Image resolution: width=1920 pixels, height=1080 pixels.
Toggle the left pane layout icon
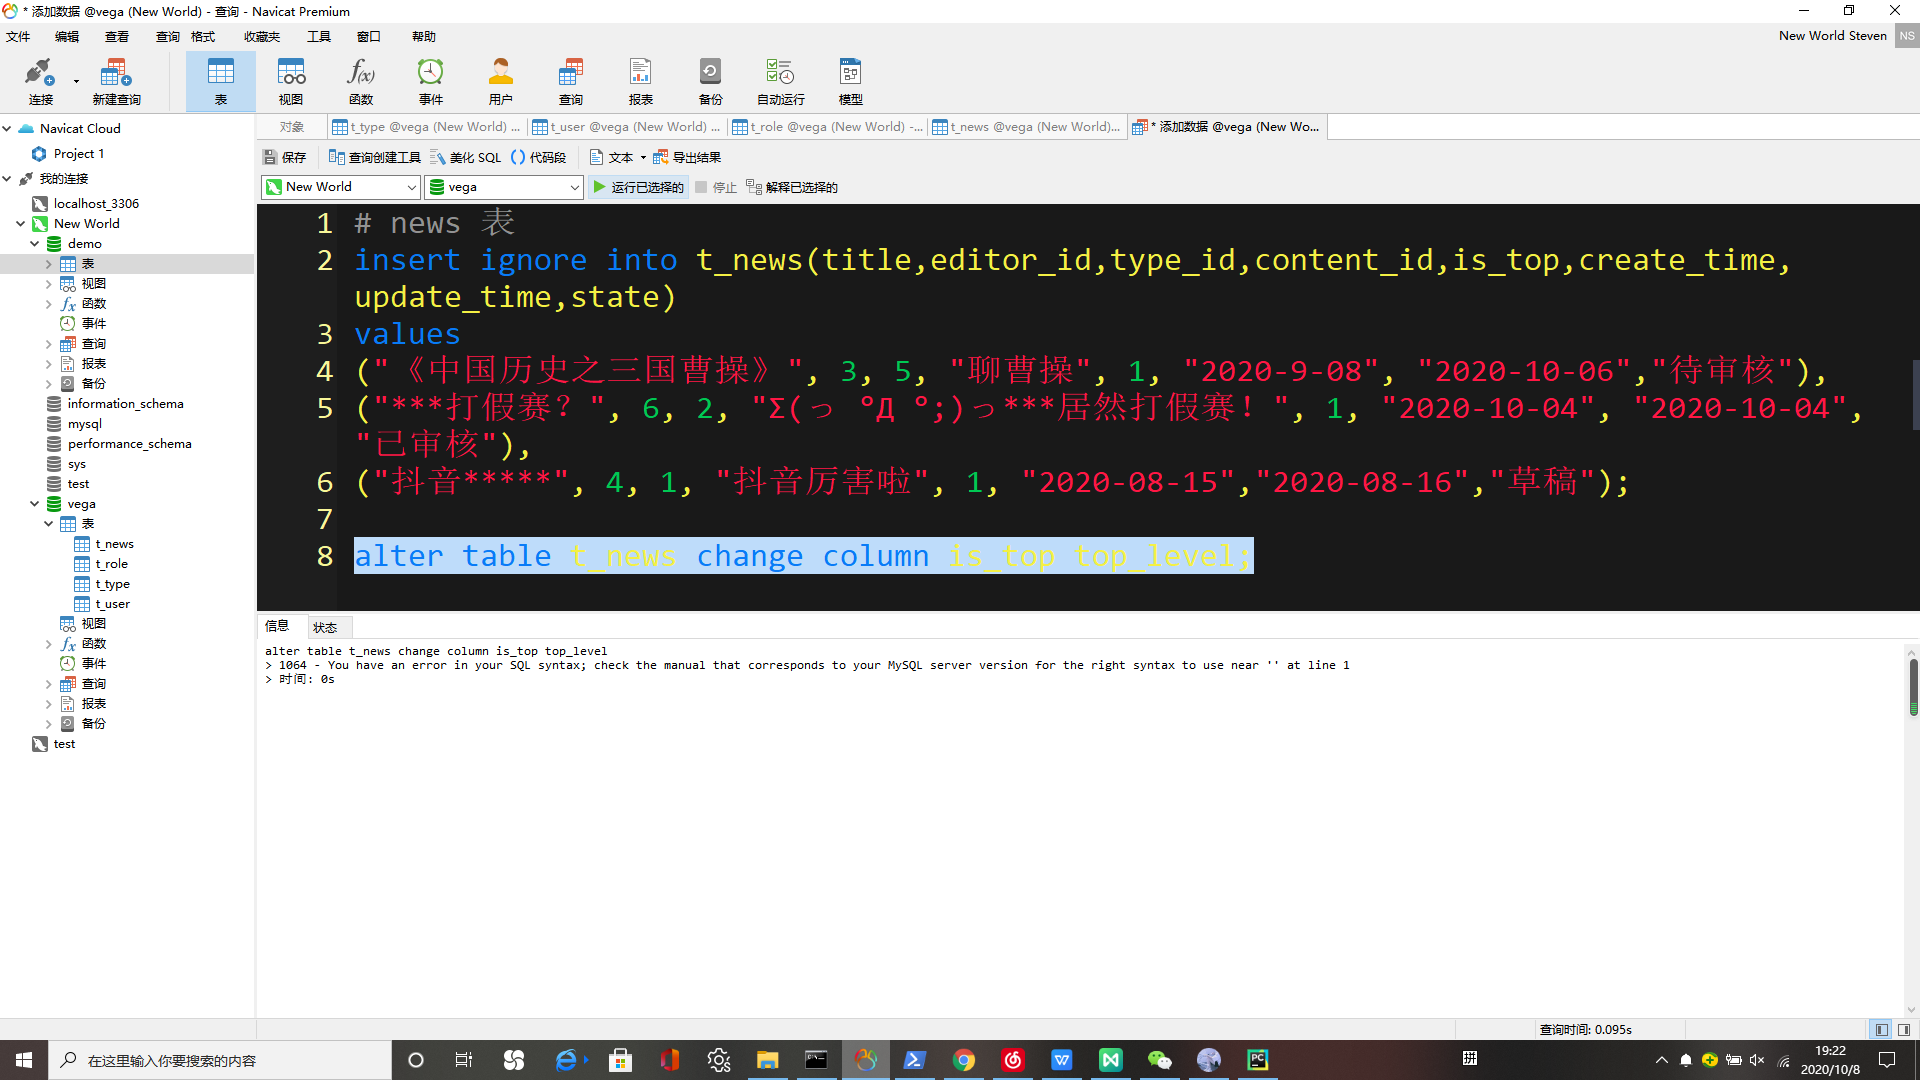1881,1029
